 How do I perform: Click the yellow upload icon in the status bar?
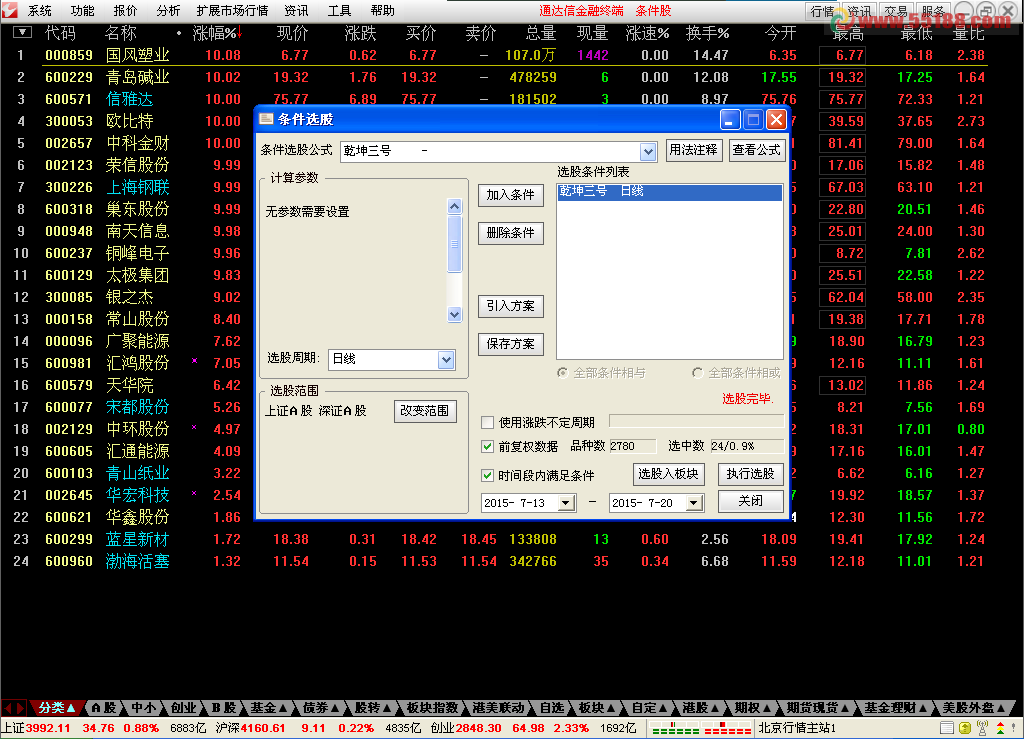[x=965, y=728]
